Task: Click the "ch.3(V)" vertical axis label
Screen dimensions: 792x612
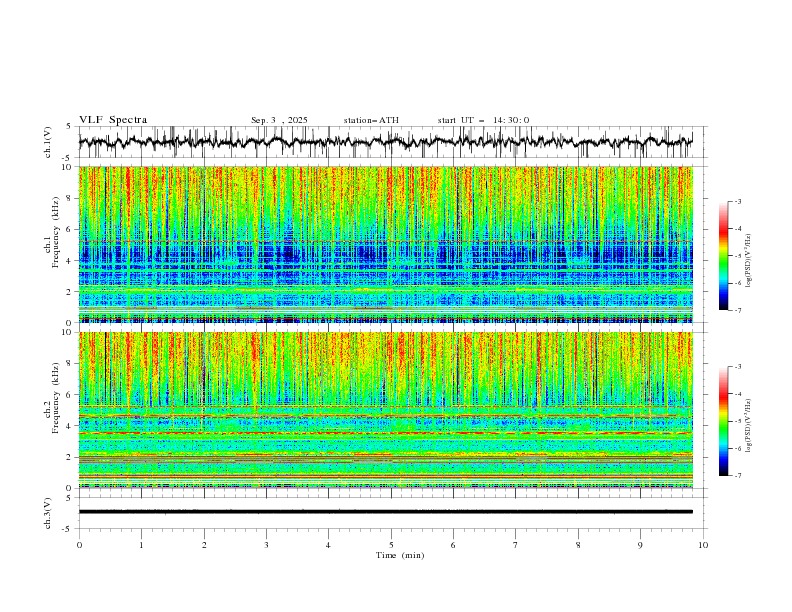Action: point(48,513)
